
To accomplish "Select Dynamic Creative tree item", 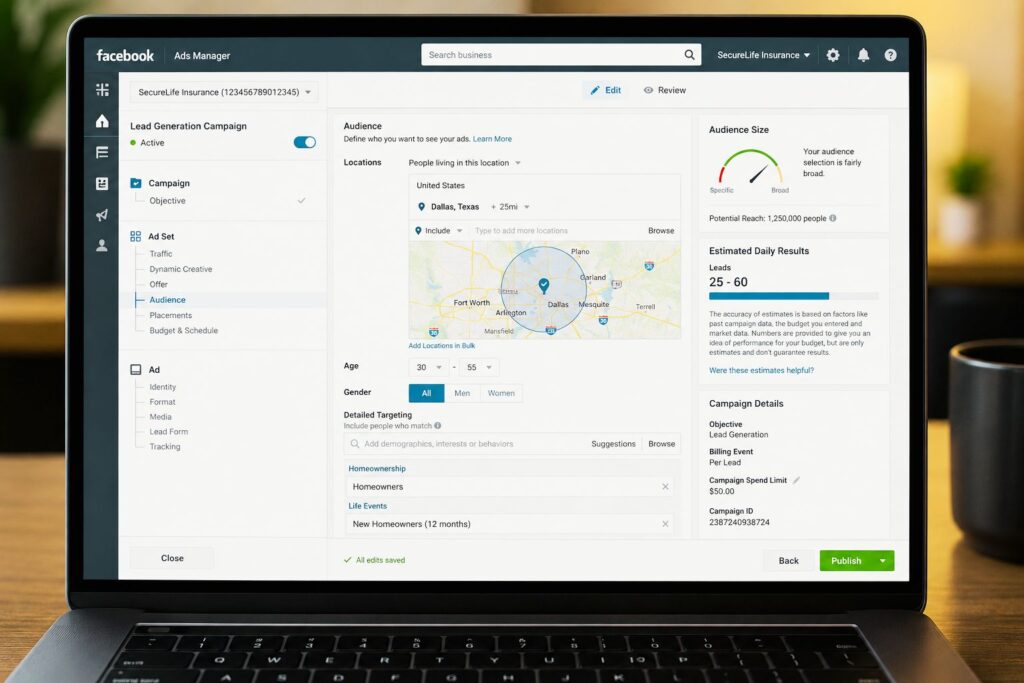I will point(180,269).
